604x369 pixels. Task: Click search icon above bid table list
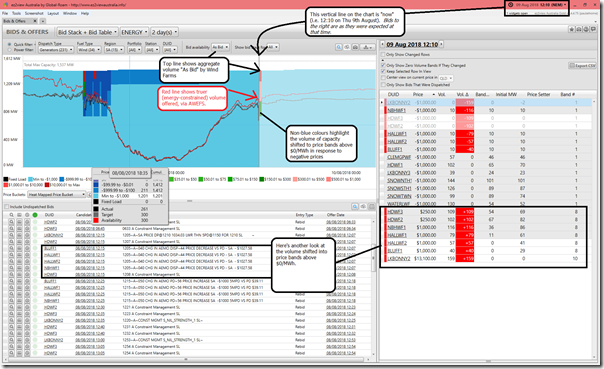355,207
